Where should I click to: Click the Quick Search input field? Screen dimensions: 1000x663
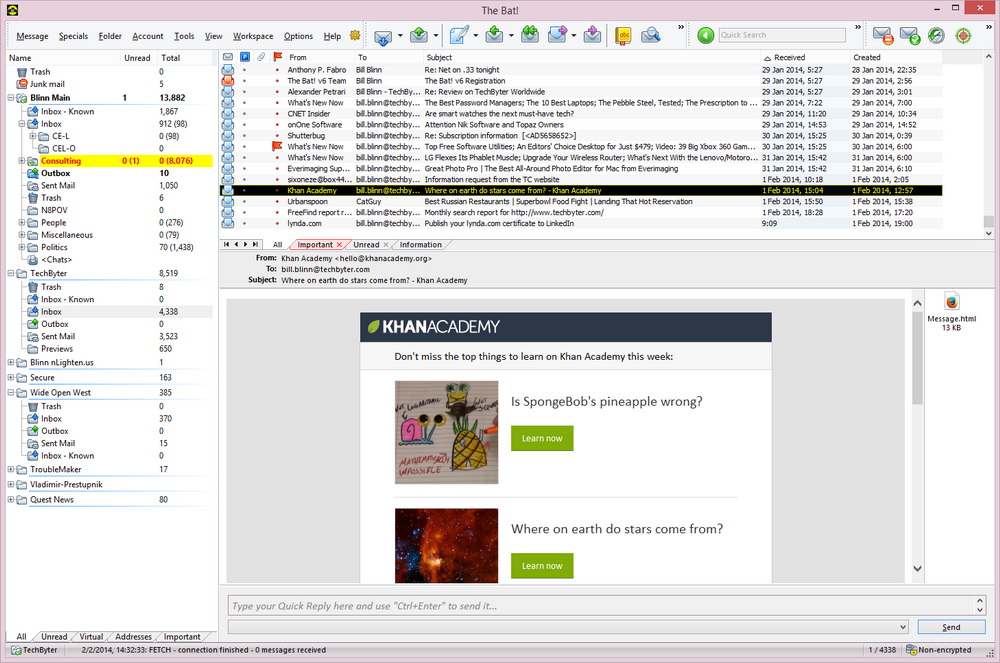782,35
